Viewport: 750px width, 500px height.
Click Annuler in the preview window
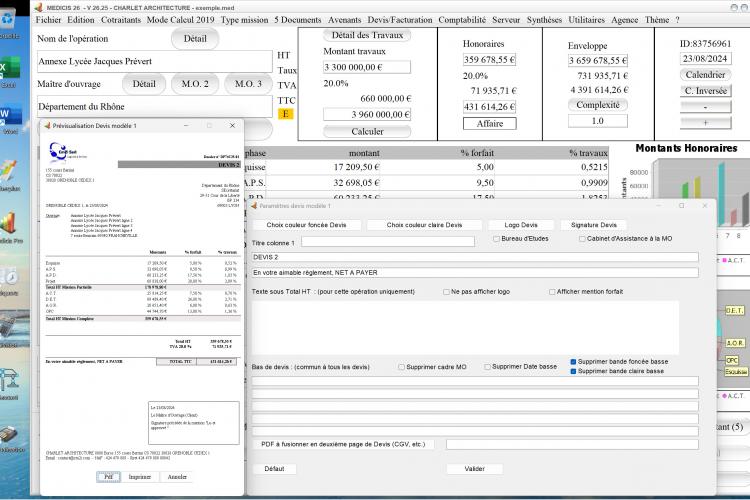coord(177,477)
